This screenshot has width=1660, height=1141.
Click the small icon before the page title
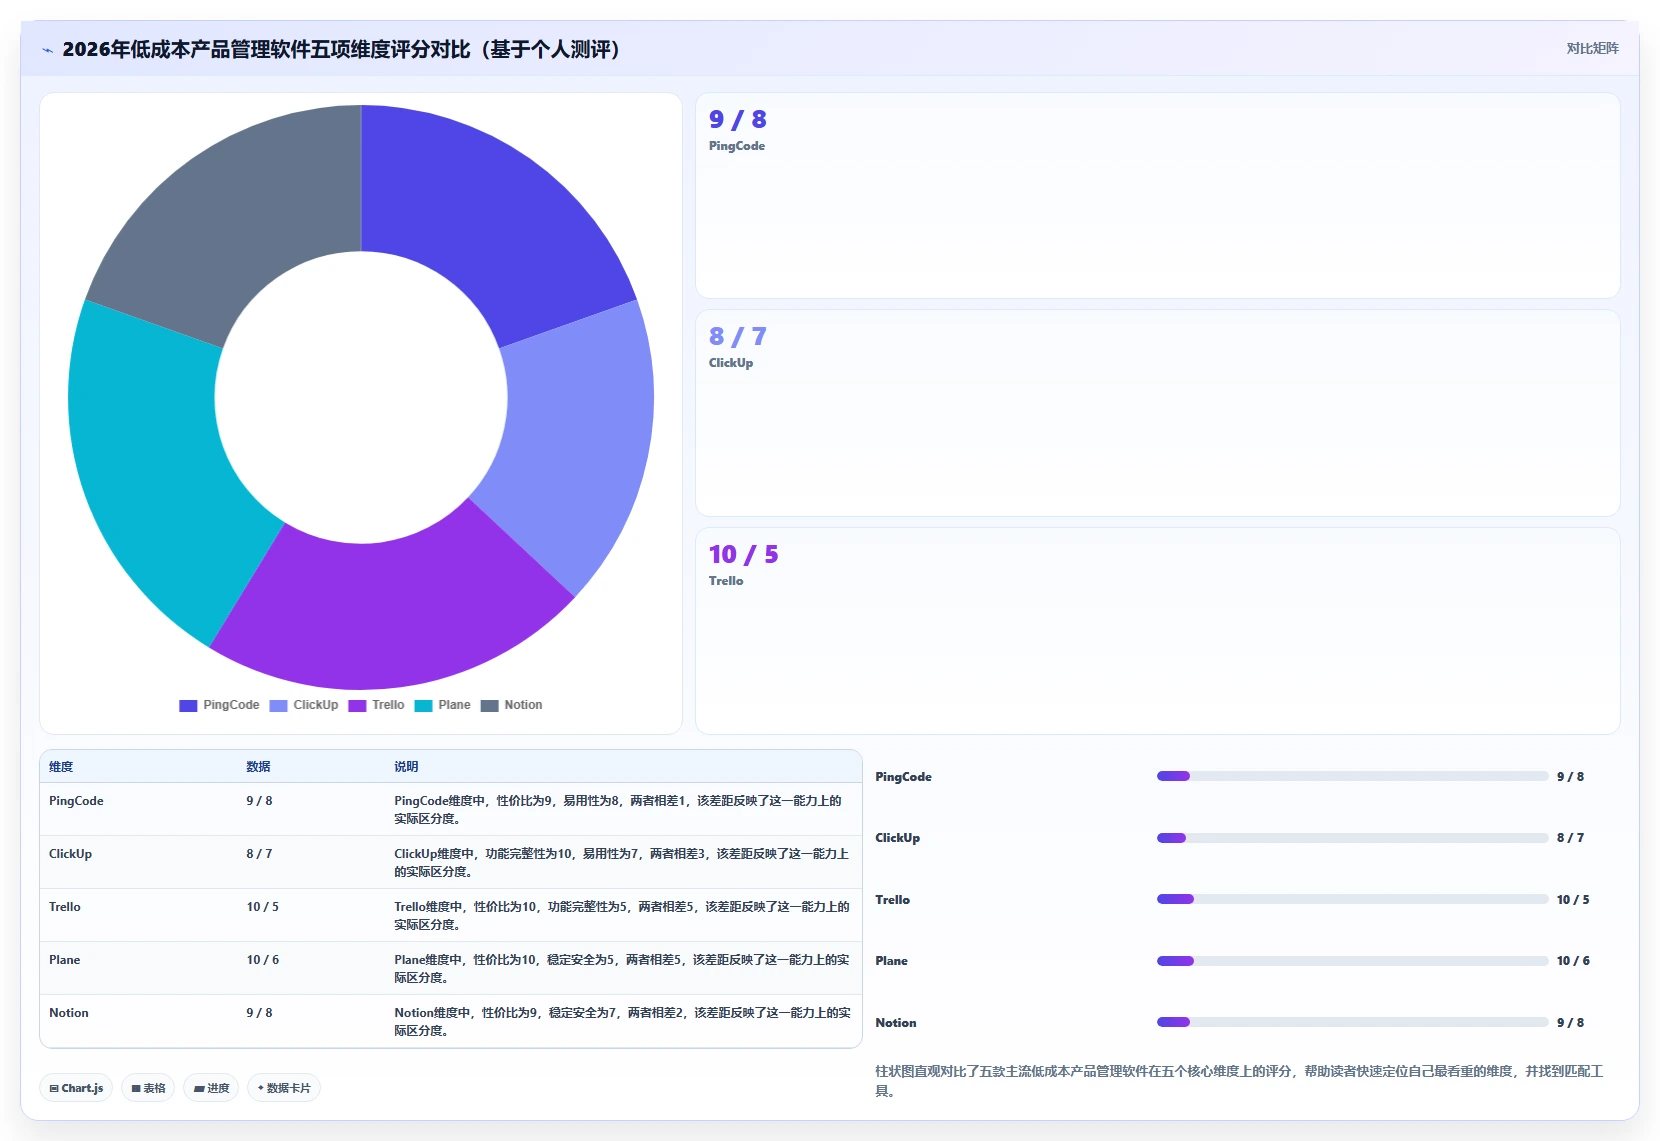point(48,50)
